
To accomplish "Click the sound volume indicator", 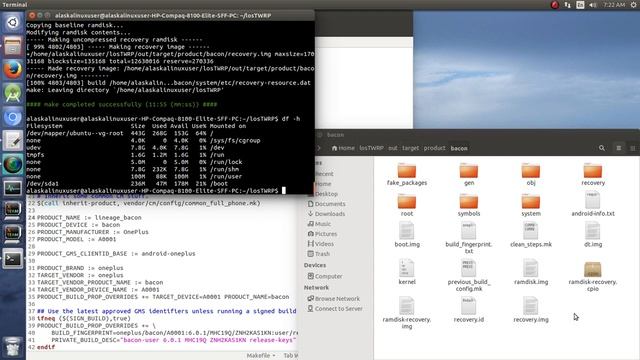I will [x=593, y=5].
